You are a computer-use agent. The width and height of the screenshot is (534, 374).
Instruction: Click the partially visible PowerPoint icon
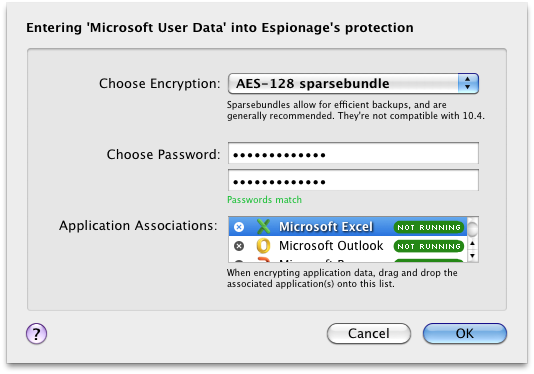click(263, 260)
